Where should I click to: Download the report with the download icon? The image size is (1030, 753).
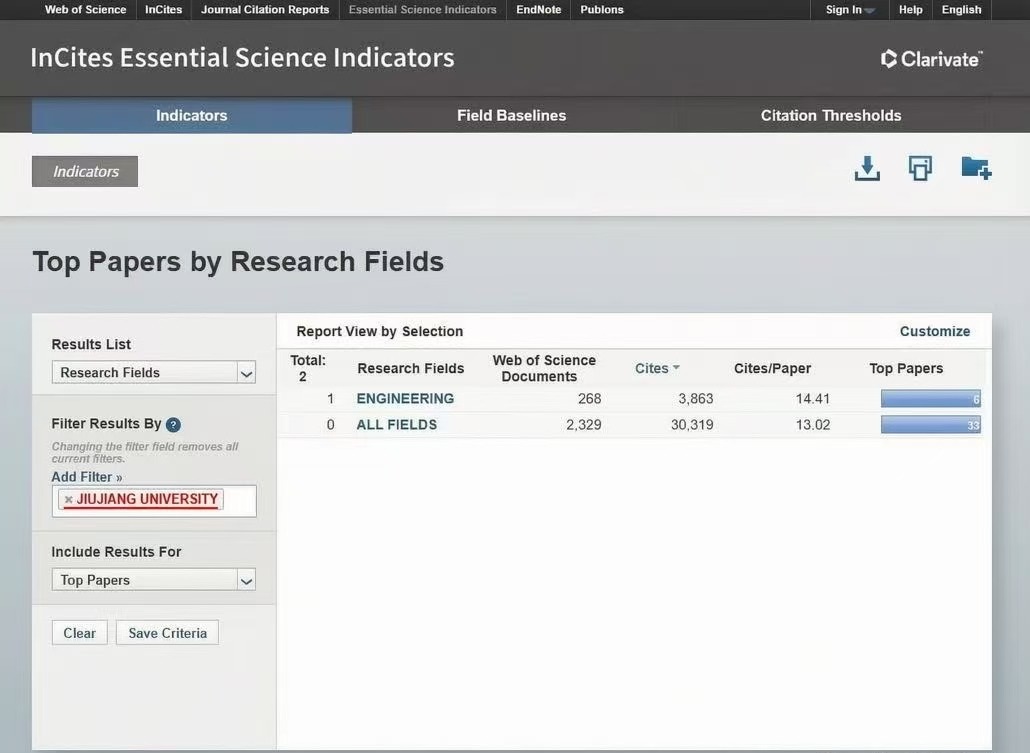(x=867, y=168)
